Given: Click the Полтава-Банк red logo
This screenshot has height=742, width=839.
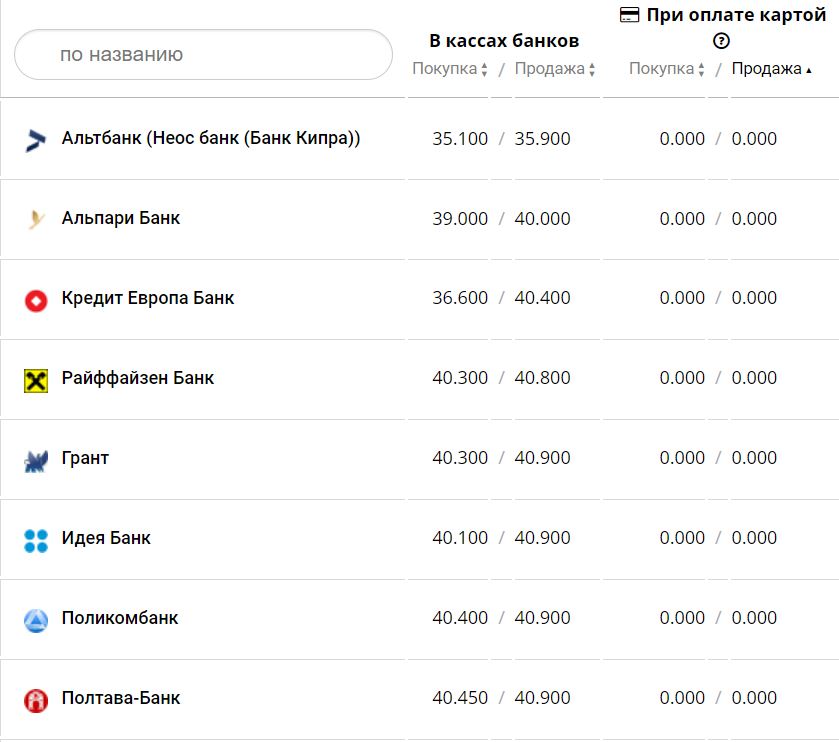Looking at the screenshot, I should [36, 700].
